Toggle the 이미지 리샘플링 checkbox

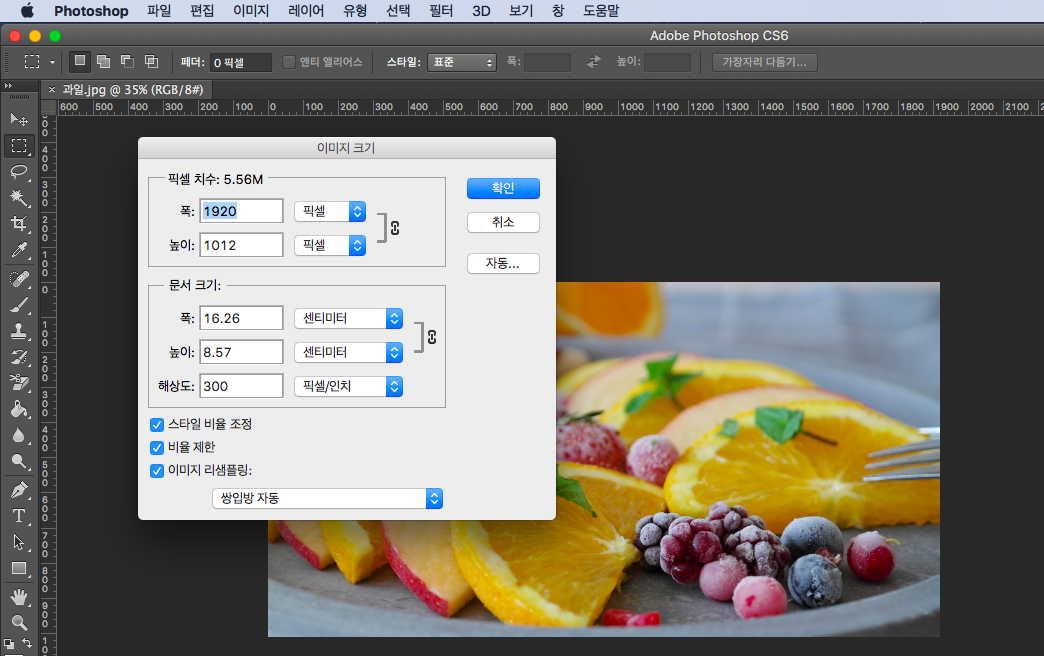157,471
